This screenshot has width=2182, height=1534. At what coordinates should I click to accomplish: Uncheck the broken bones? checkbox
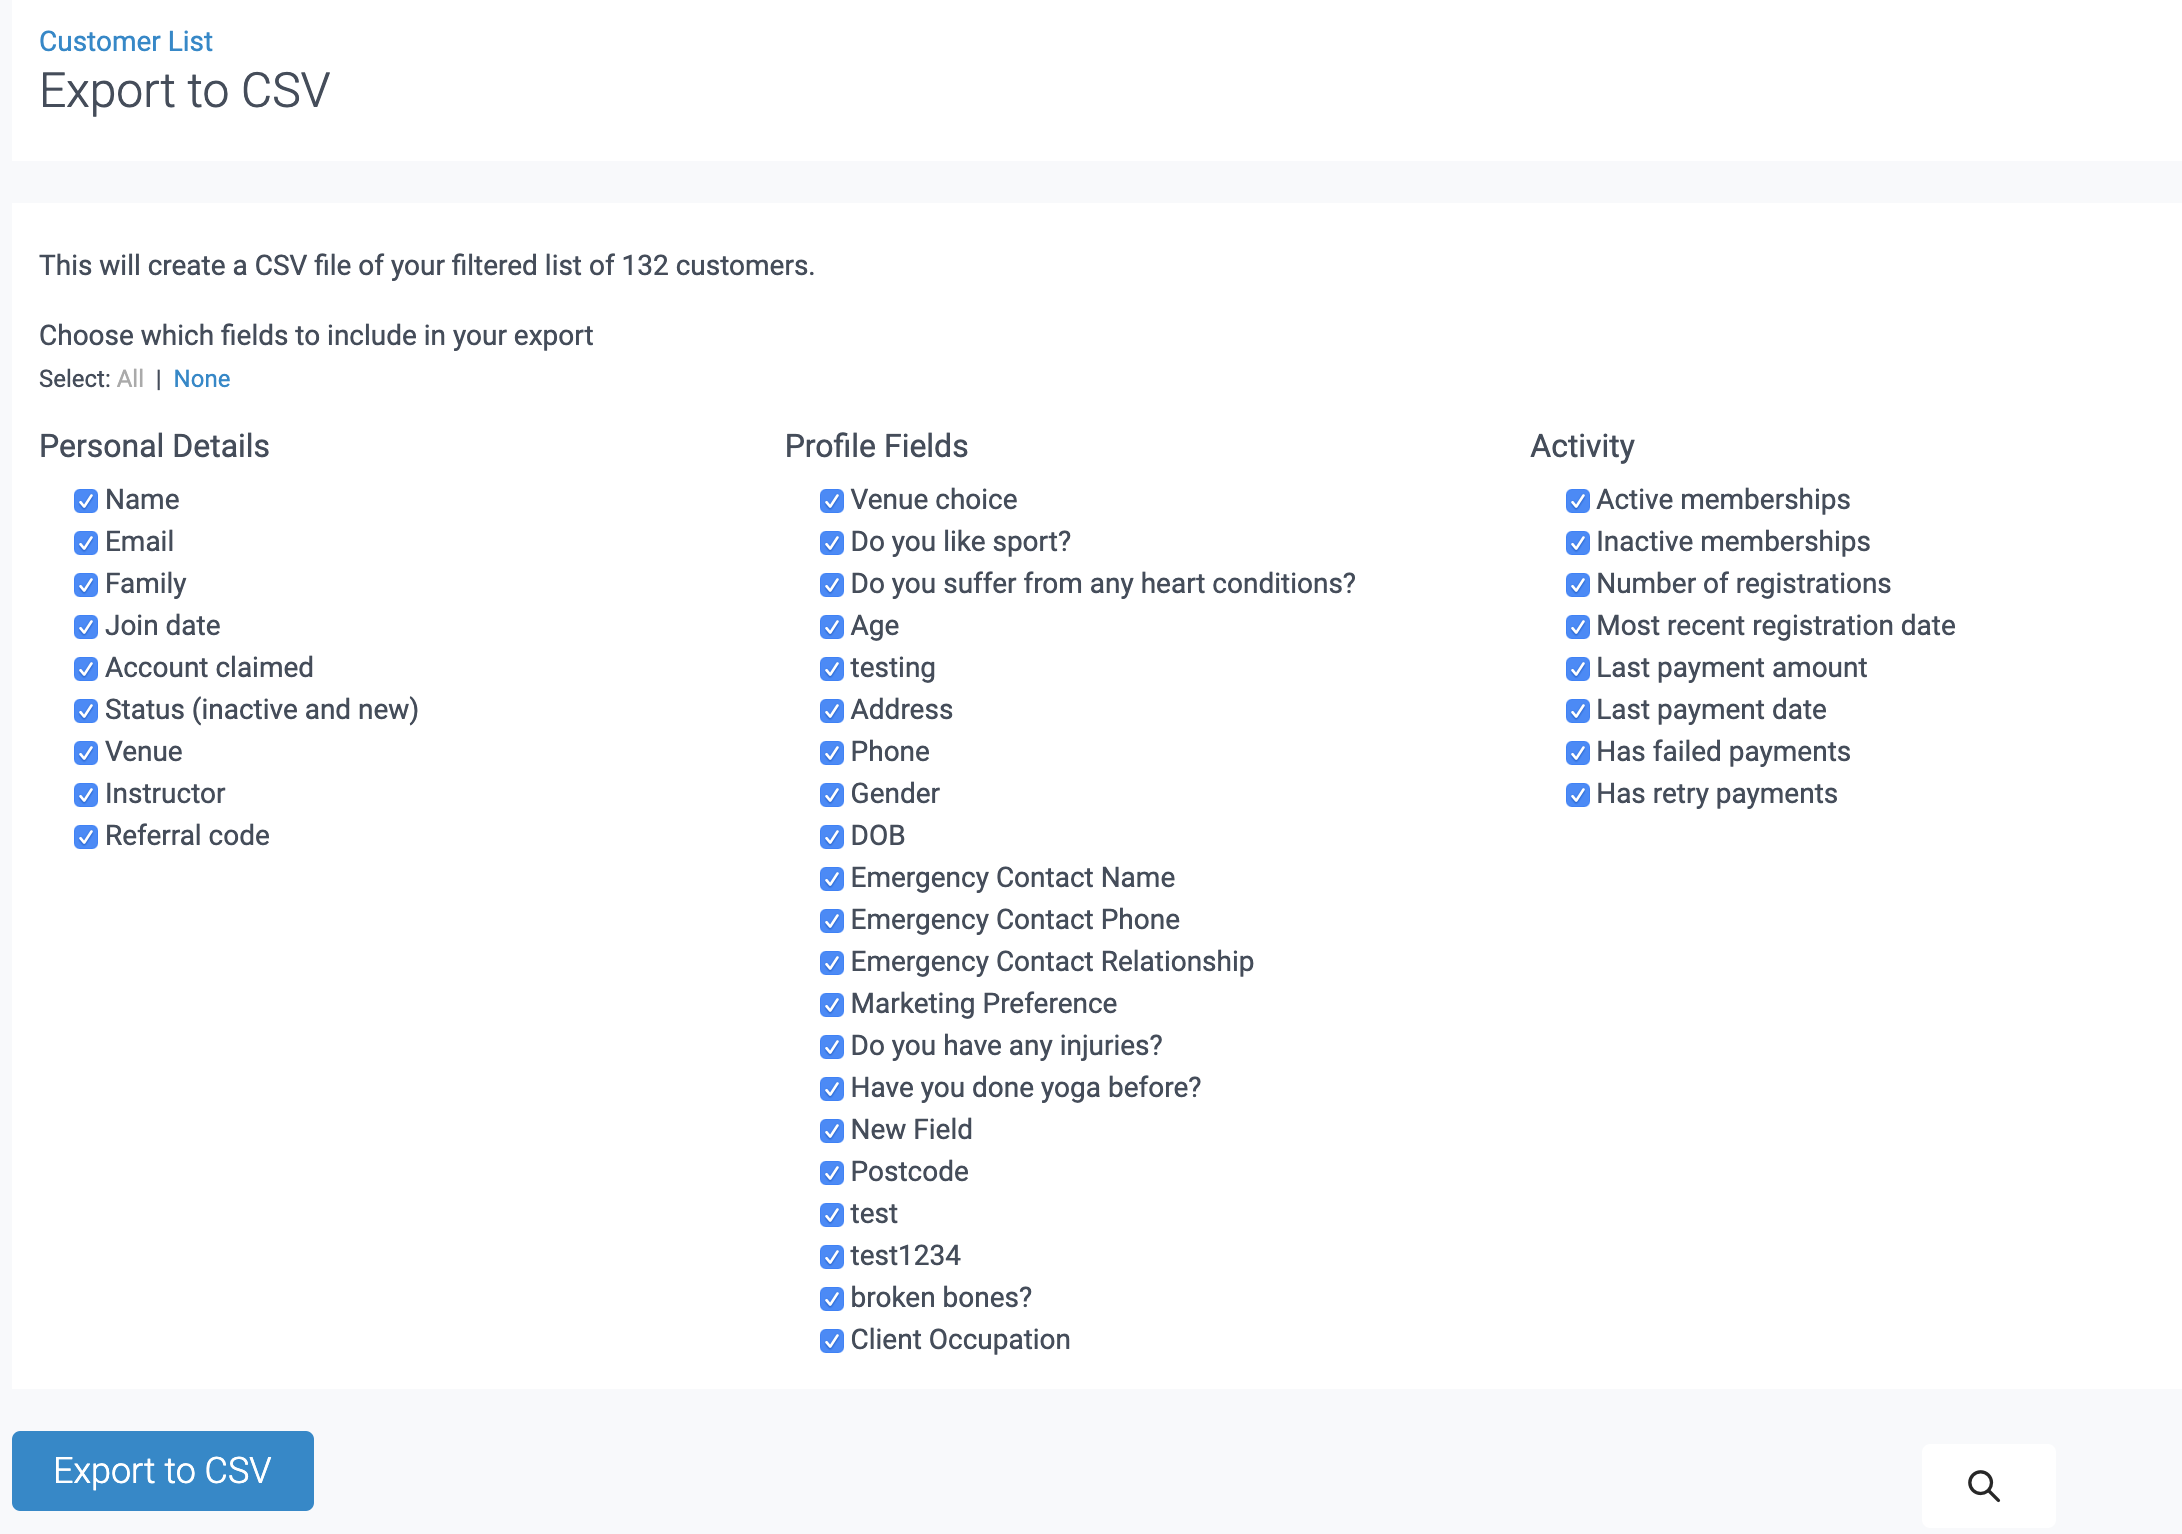click(x=831, y=1298)
